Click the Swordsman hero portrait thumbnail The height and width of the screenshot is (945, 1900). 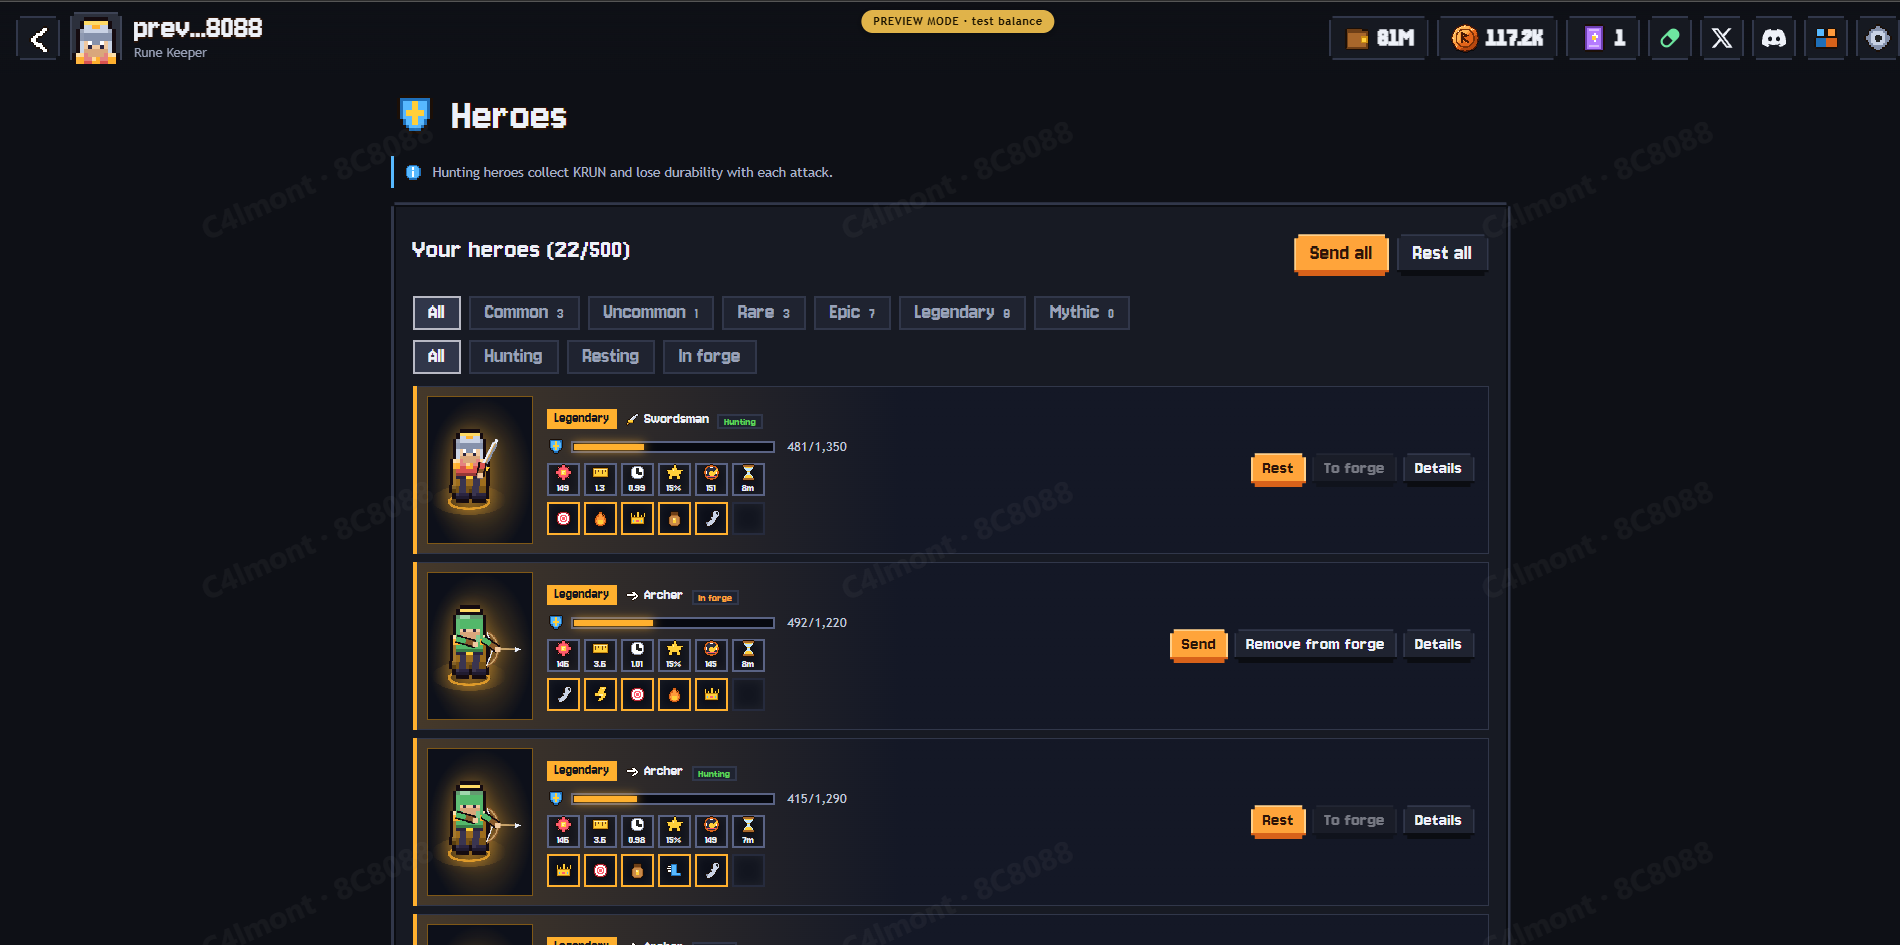pyautogui.click(x=480, y=470)
